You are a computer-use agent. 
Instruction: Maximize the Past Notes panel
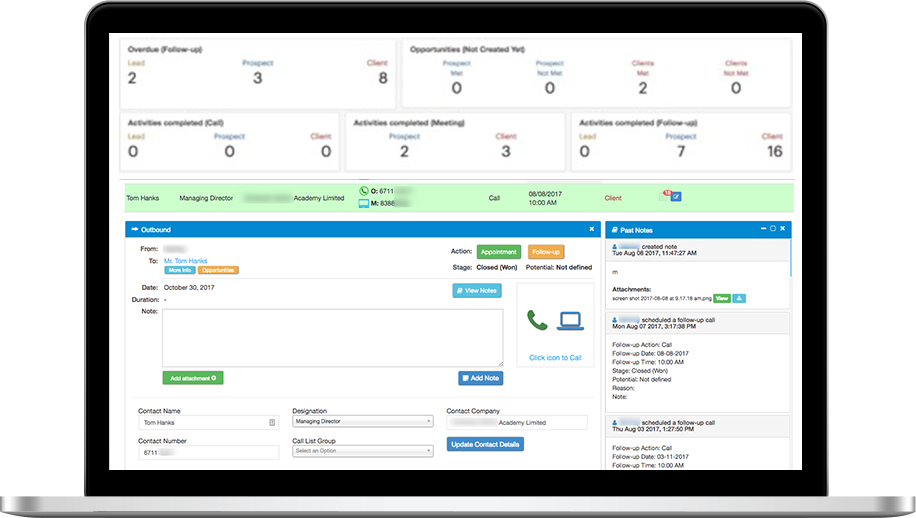[772, 229]
